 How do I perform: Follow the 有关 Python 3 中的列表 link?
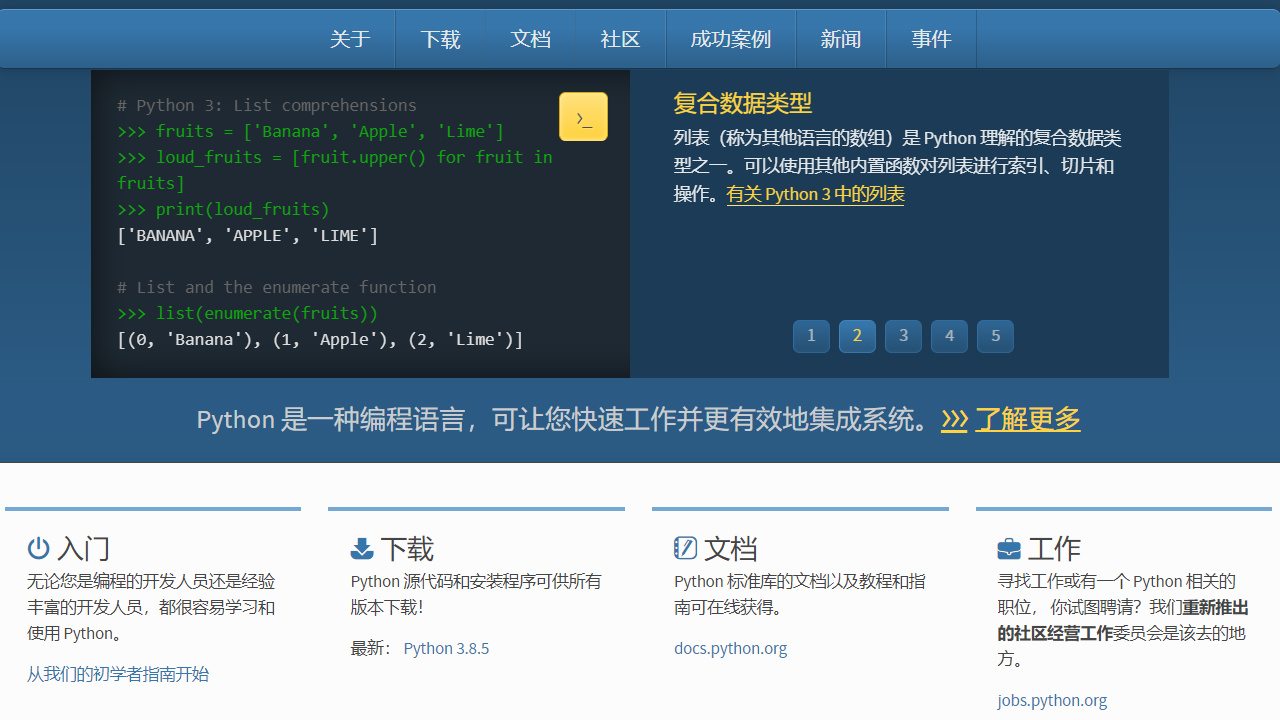(x=815, y=194)
